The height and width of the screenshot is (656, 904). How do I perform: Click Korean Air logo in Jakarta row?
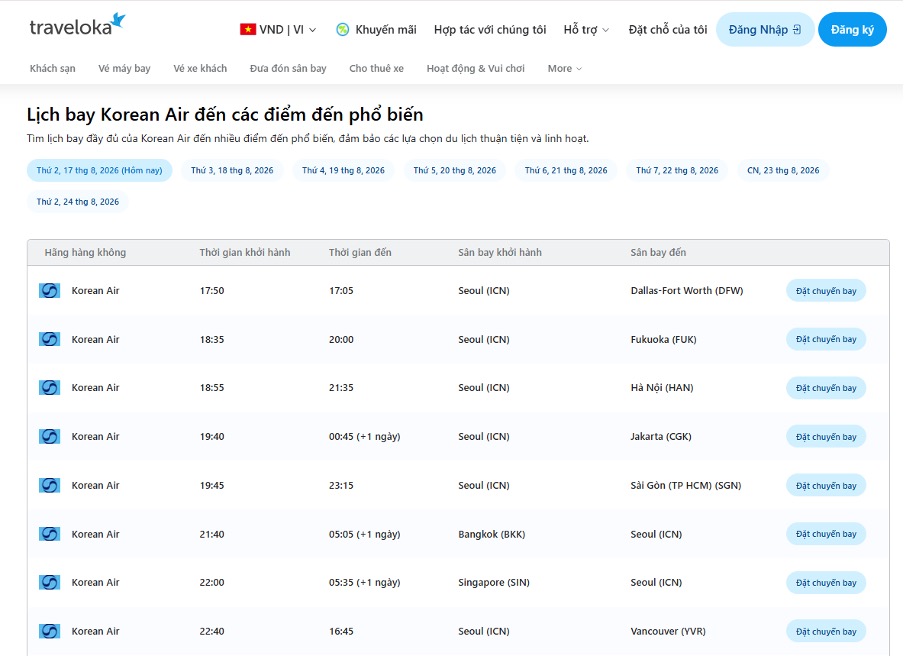point(50,437)
